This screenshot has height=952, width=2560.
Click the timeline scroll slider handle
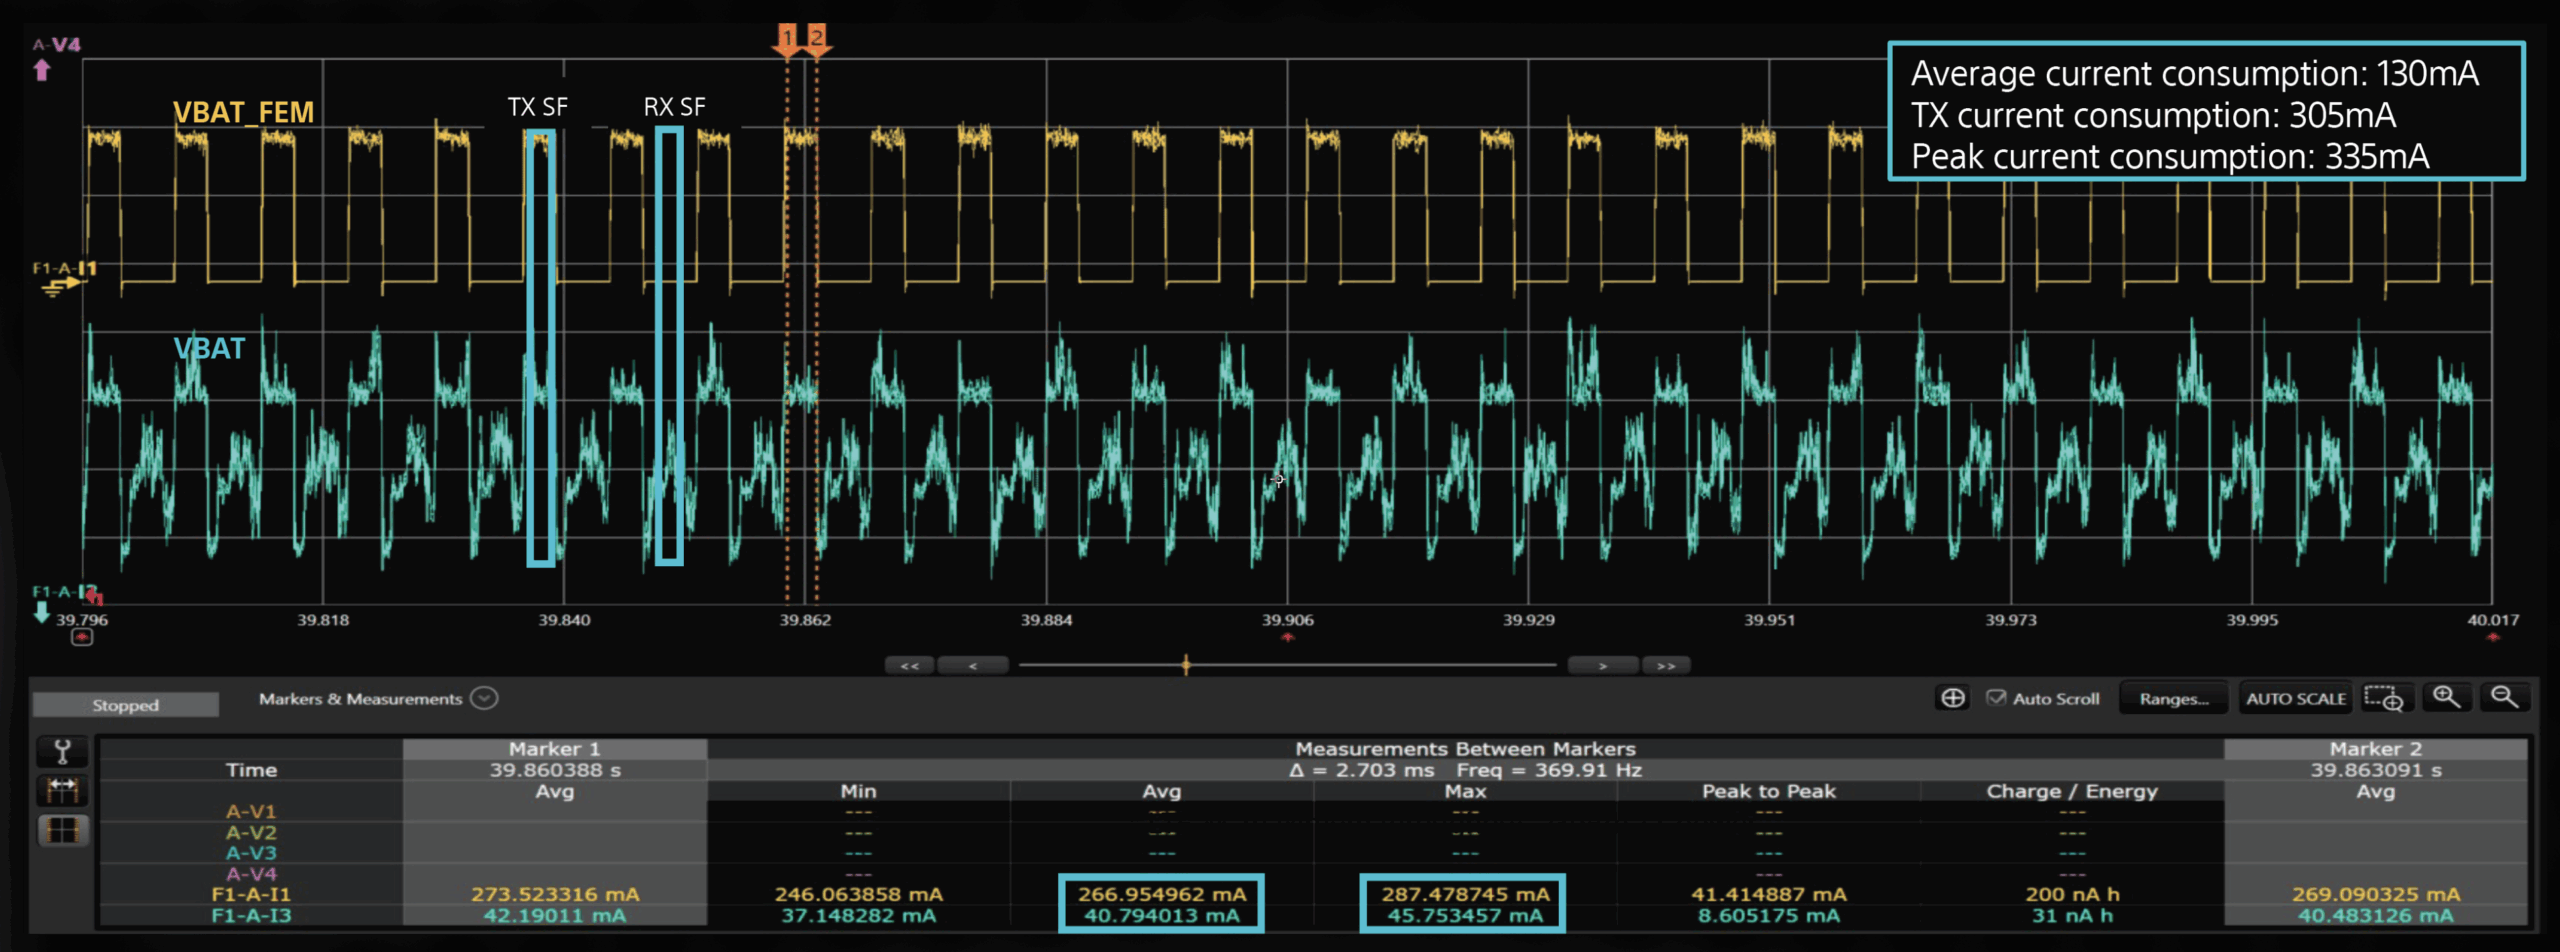pos(1186,665)
